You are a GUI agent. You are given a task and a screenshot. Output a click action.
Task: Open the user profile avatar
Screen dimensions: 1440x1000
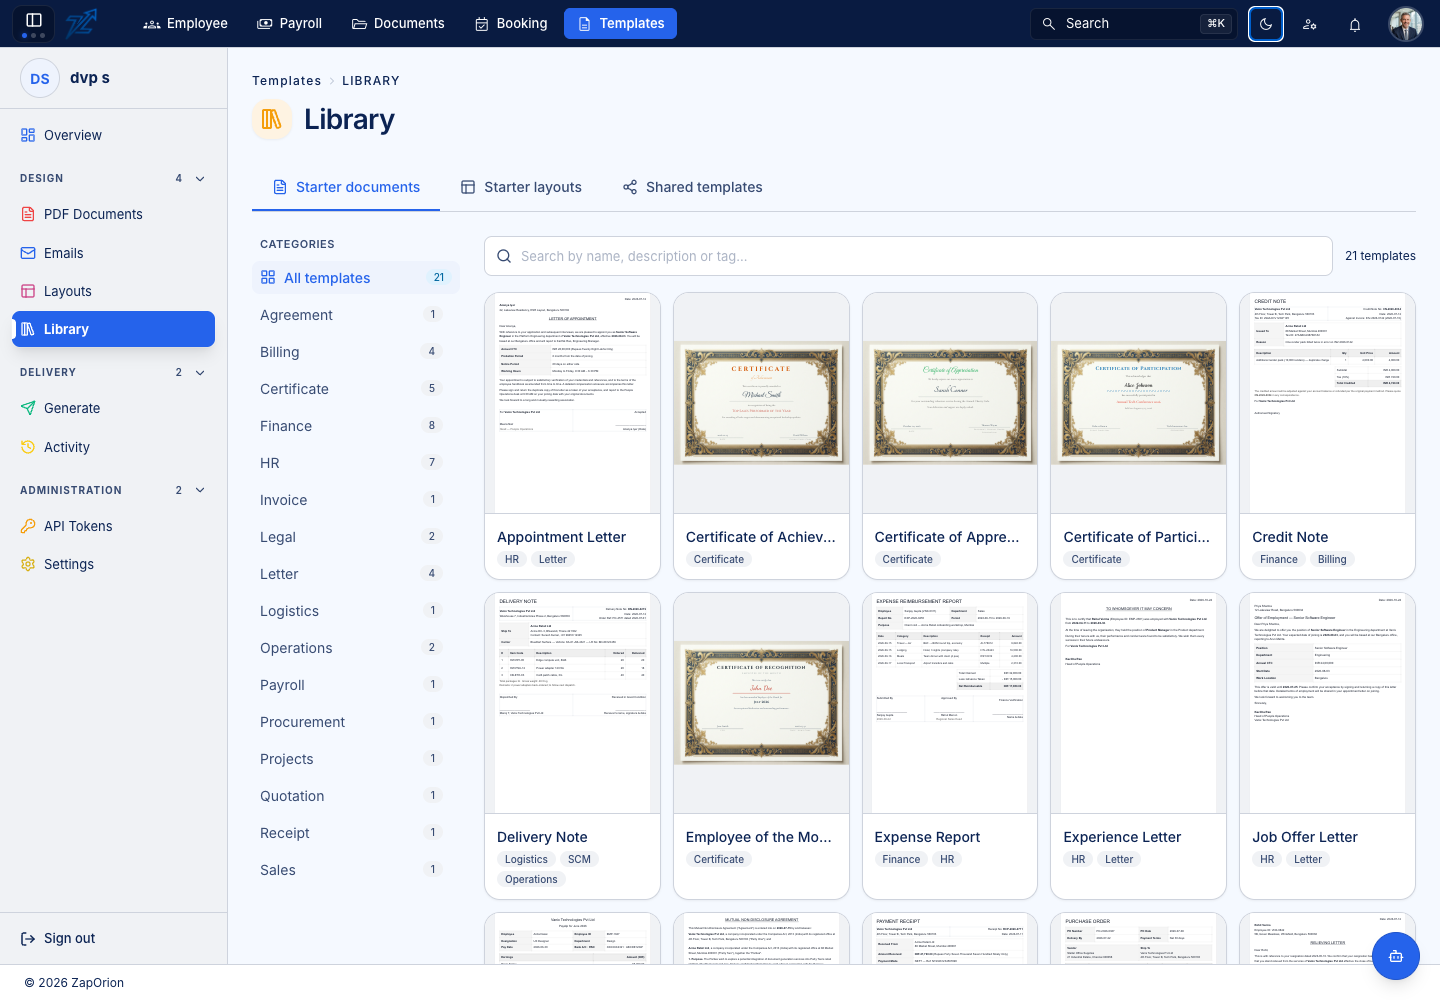pos(1406,24)
